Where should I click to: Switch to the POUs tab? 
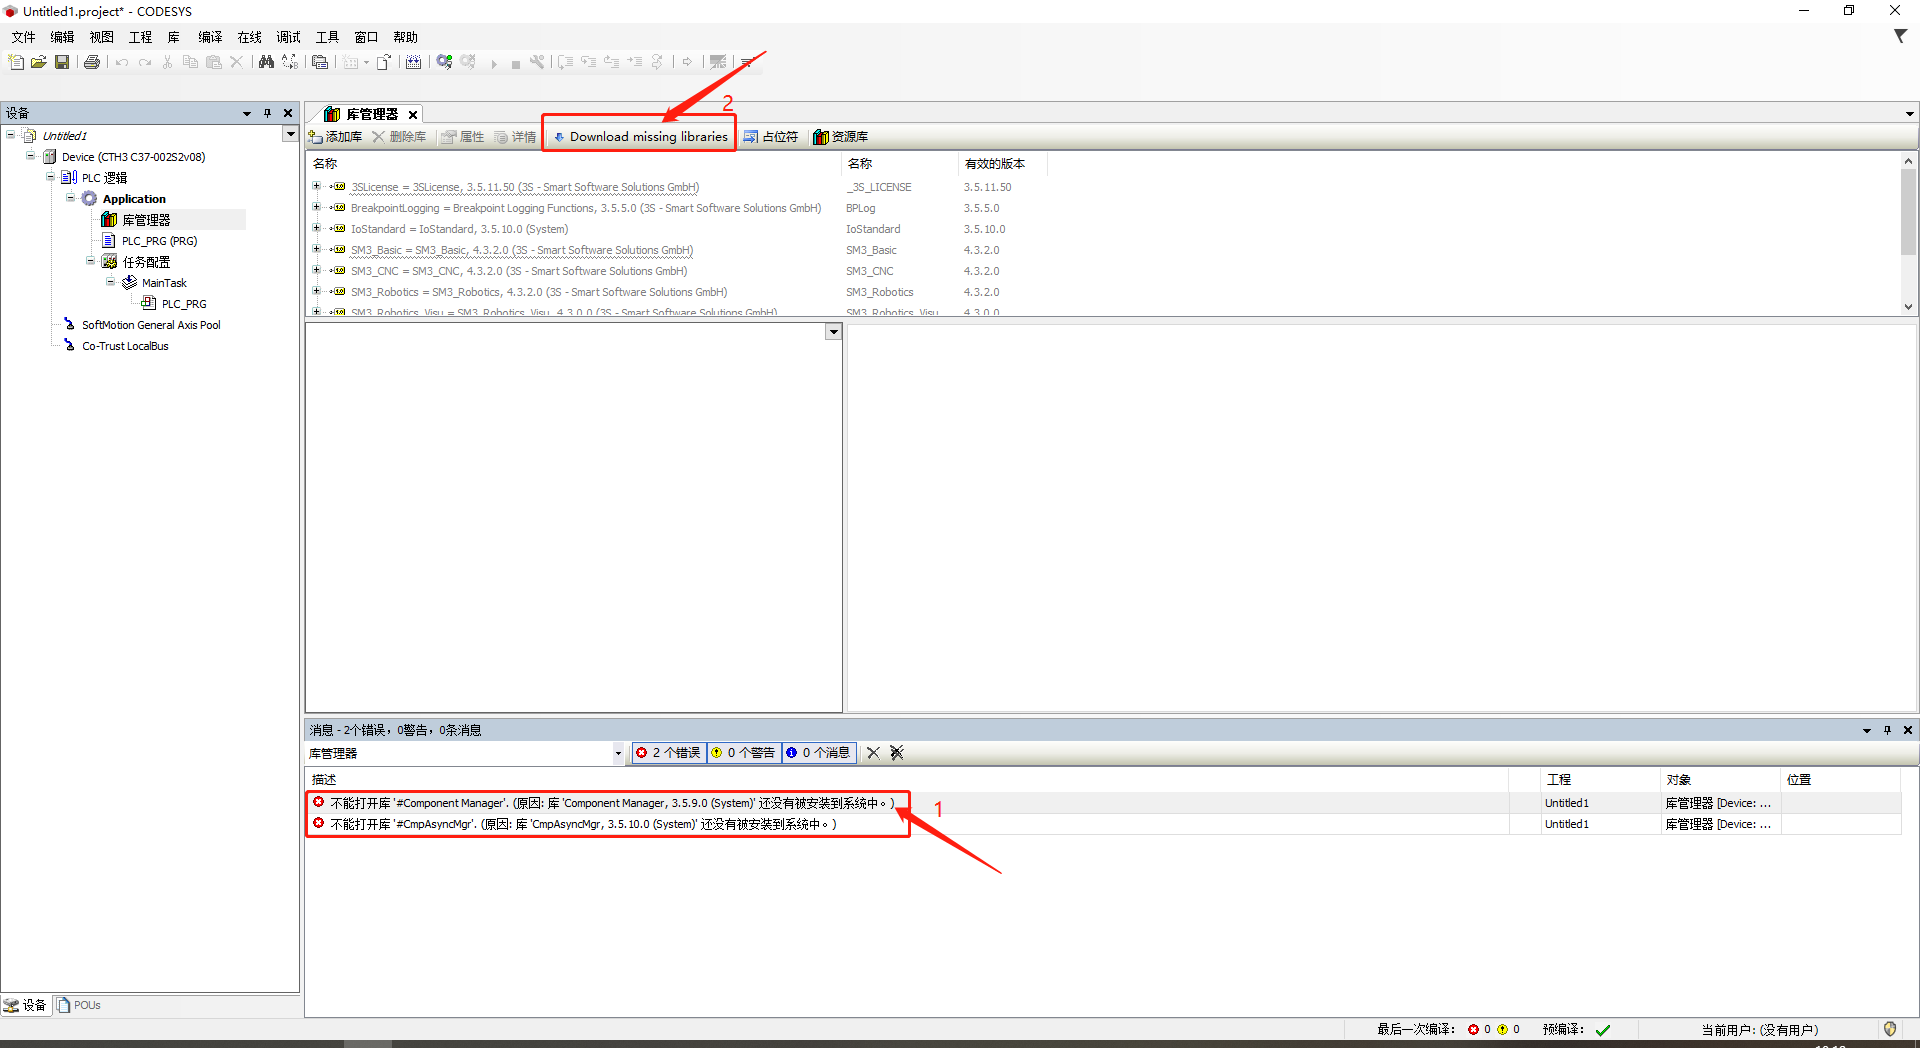point(79,1005)
